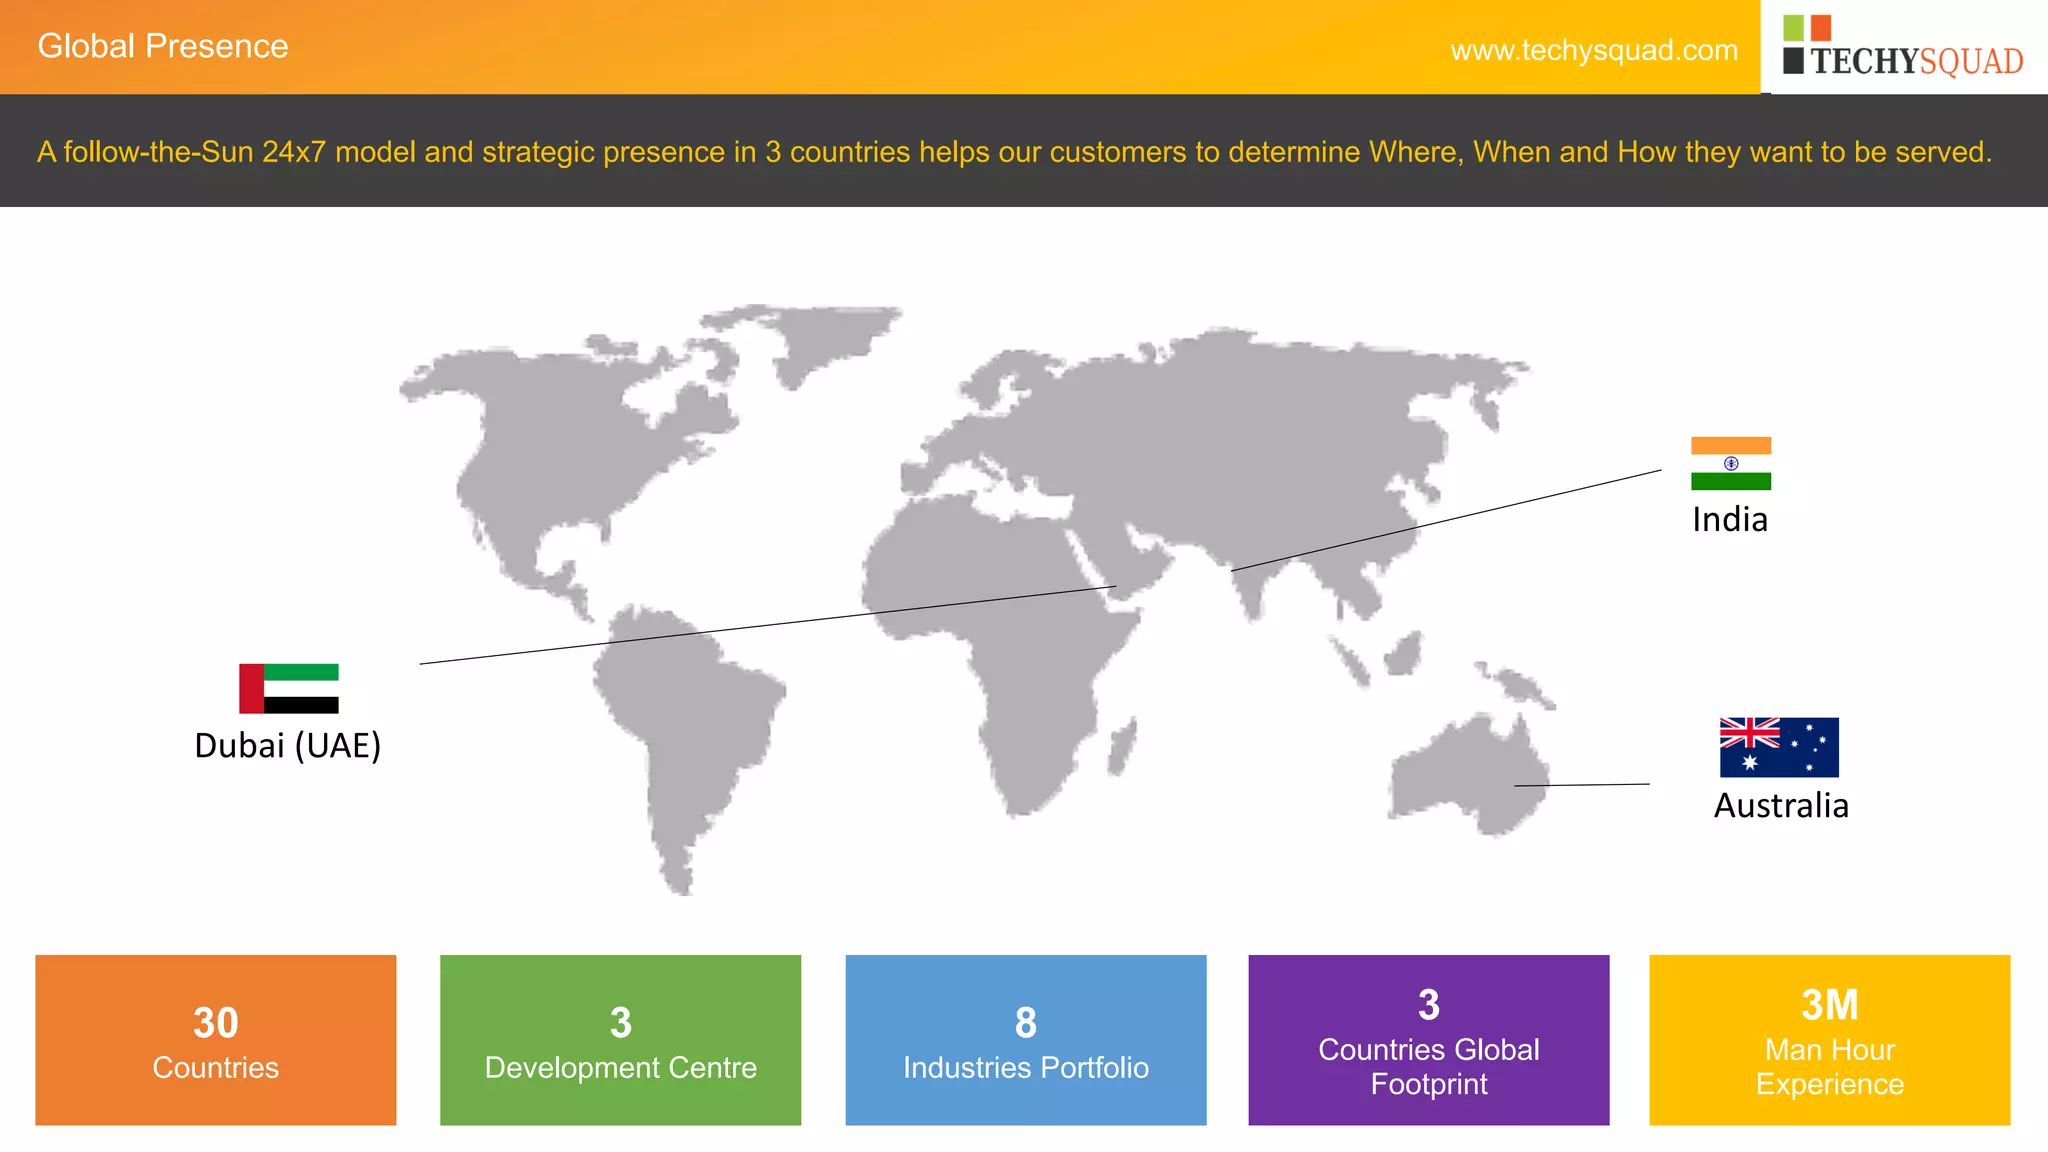Click the India label text
The image size is (2048, 1152).
pos(1729,520)
